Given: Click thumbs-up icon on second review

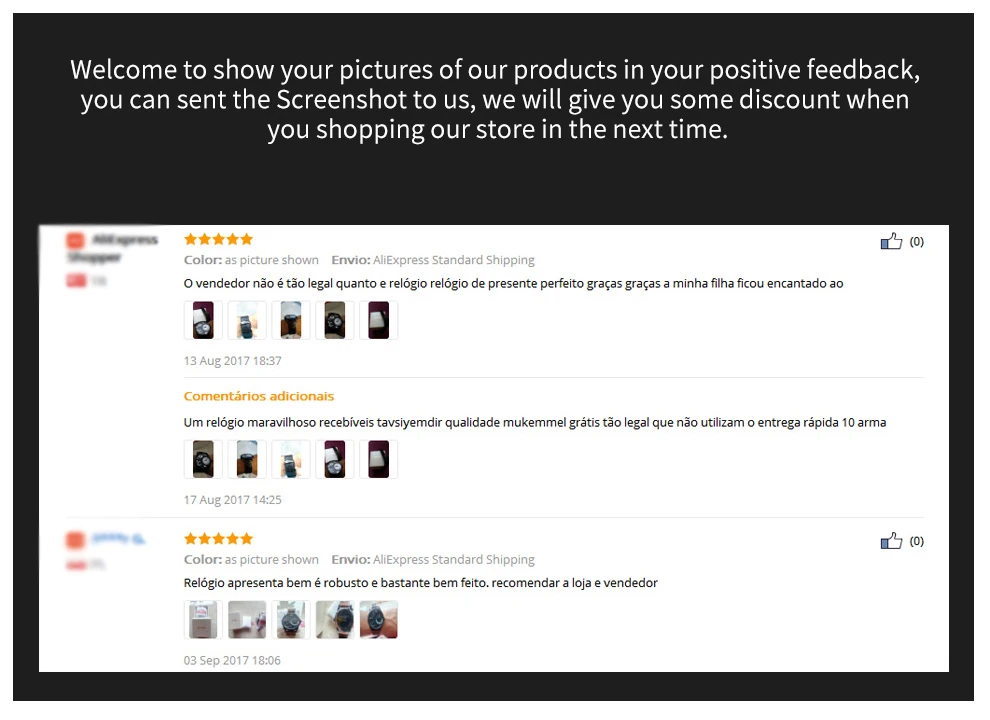Looking at the screenshot, I should coord(891,540).
